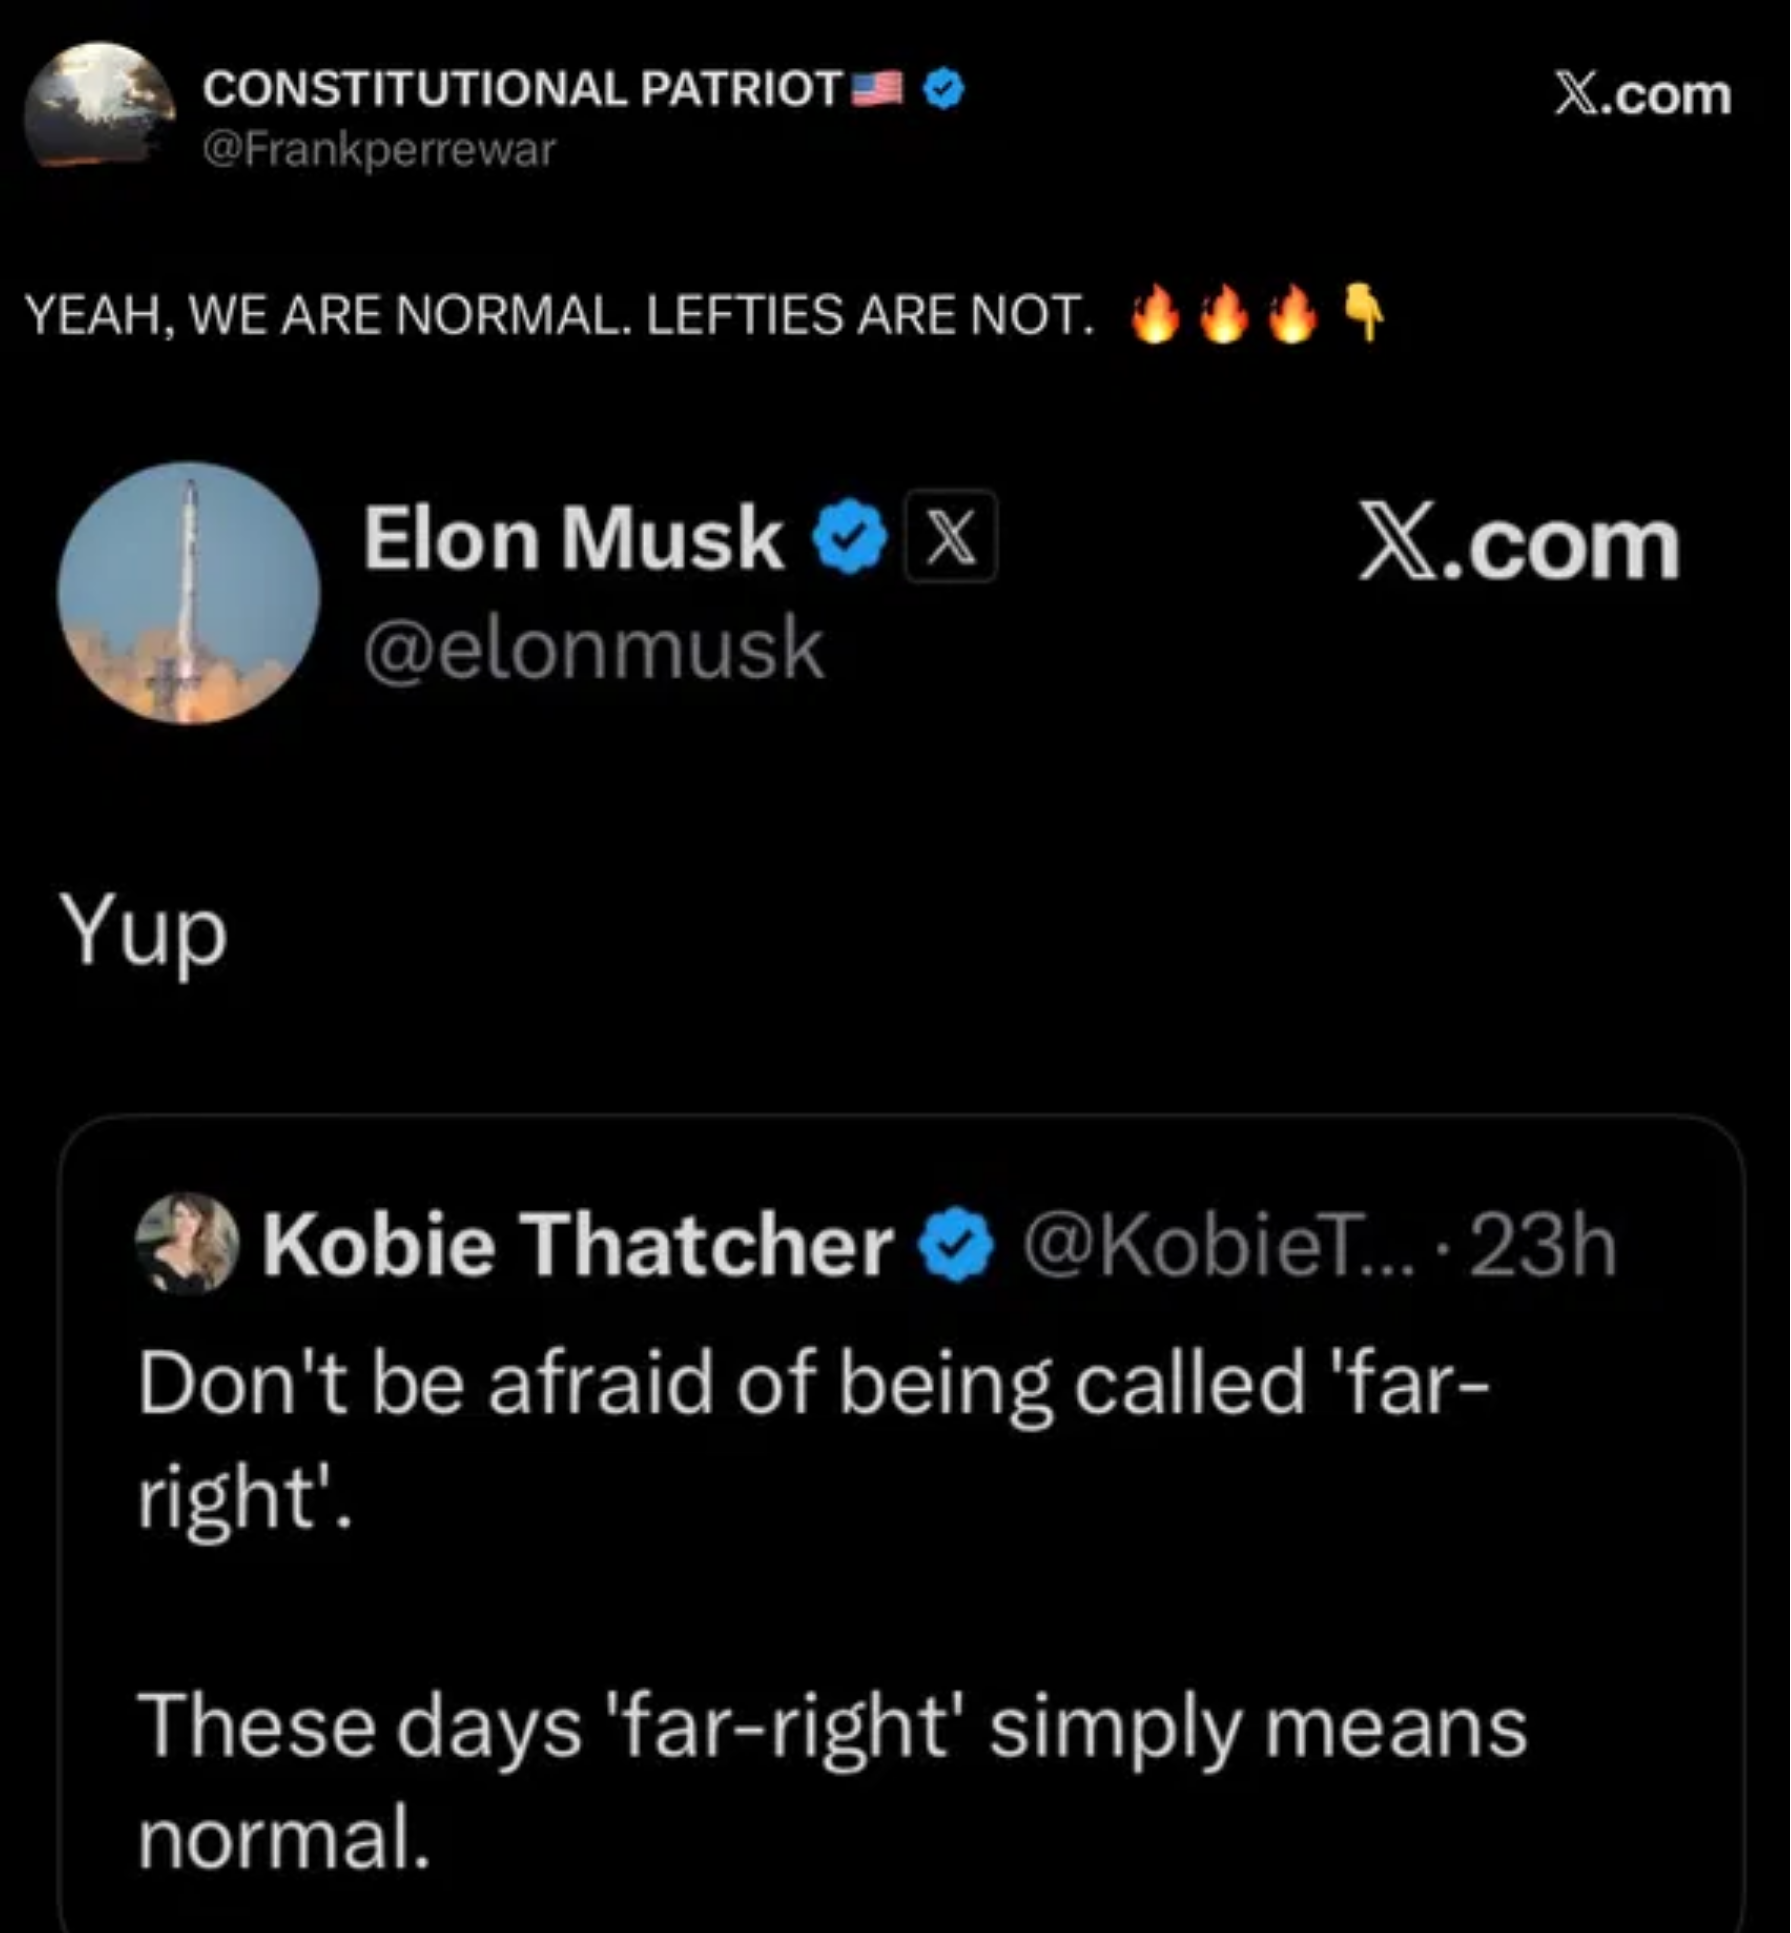Screen dimensions: 1791x1933
Task: Click the Constitutional Patriot profile avatar
Action: click(x=98, y=105)
